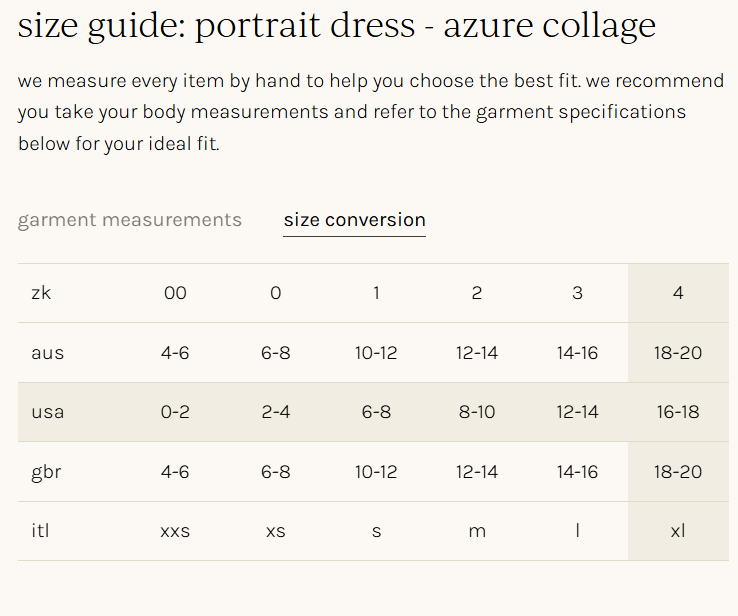
Task: Click the usa 0-2 size cell
Action: (x=175, y=412)
